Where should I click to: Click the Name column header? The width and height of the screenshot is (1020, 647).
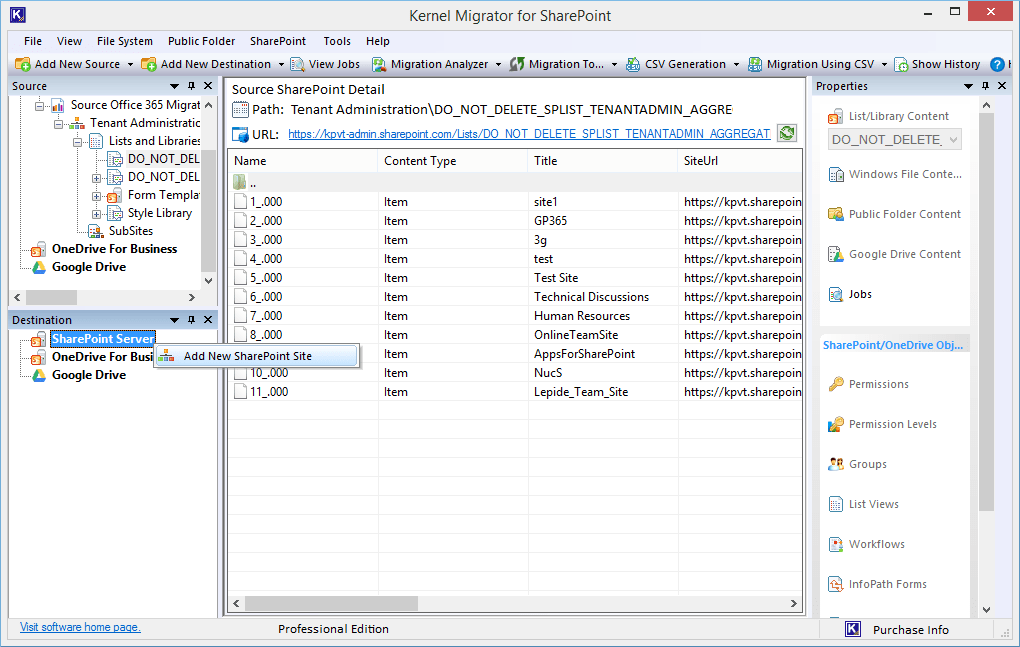302,161
